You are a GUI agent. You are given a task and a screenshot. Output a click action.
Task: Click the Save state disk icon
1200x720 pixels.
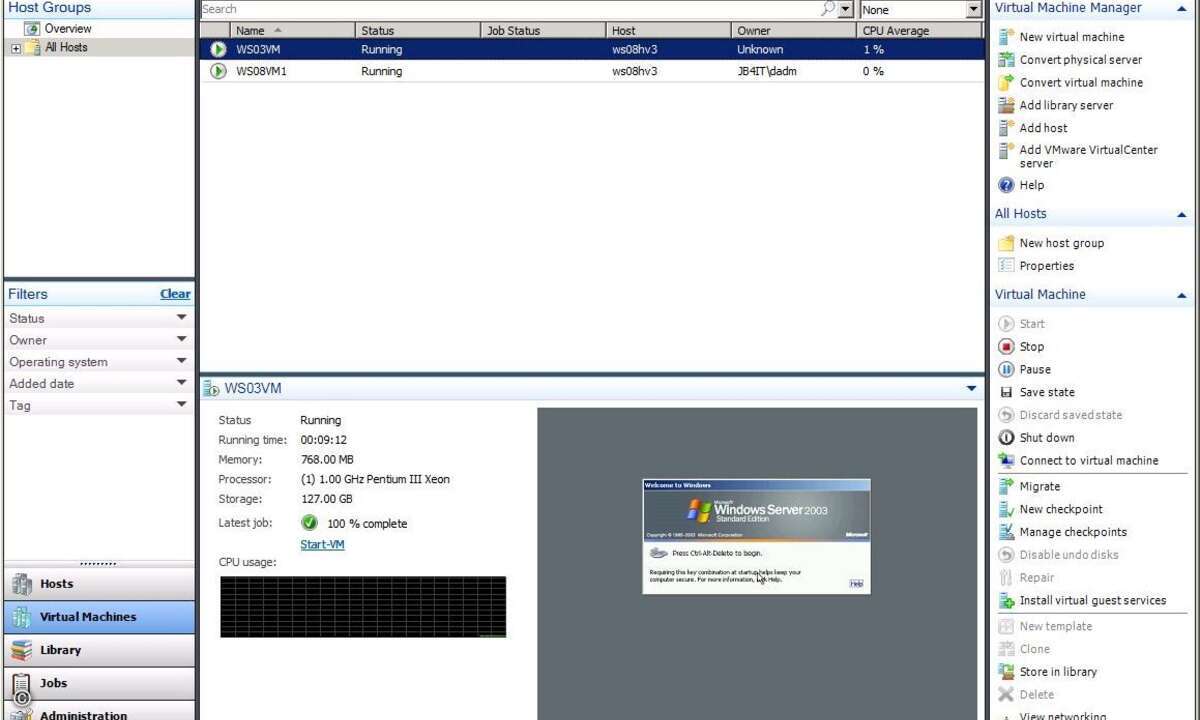(1006, 393)
